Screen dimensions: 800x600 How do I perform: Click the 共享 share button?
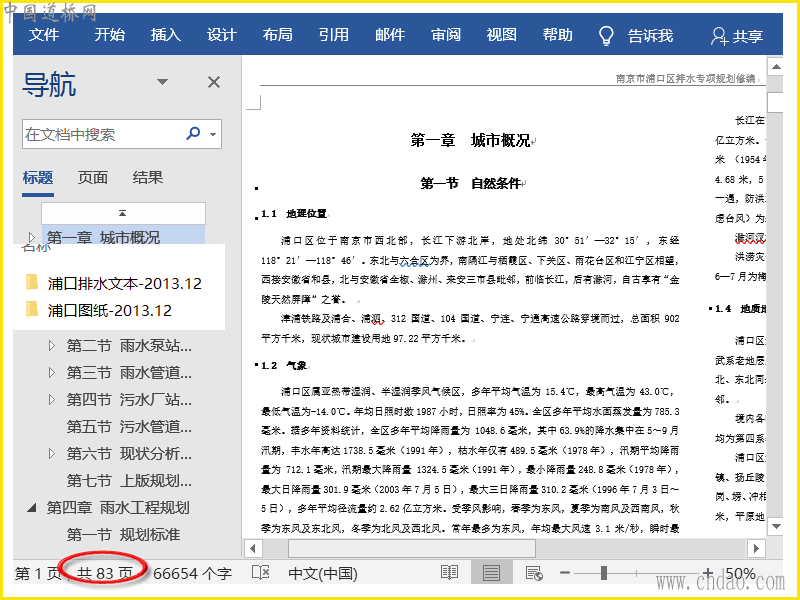click(x=737, y=36)
